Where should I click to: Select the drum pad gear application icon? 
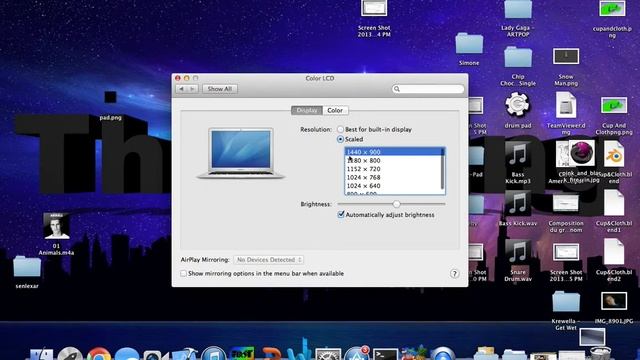point(517,104)
